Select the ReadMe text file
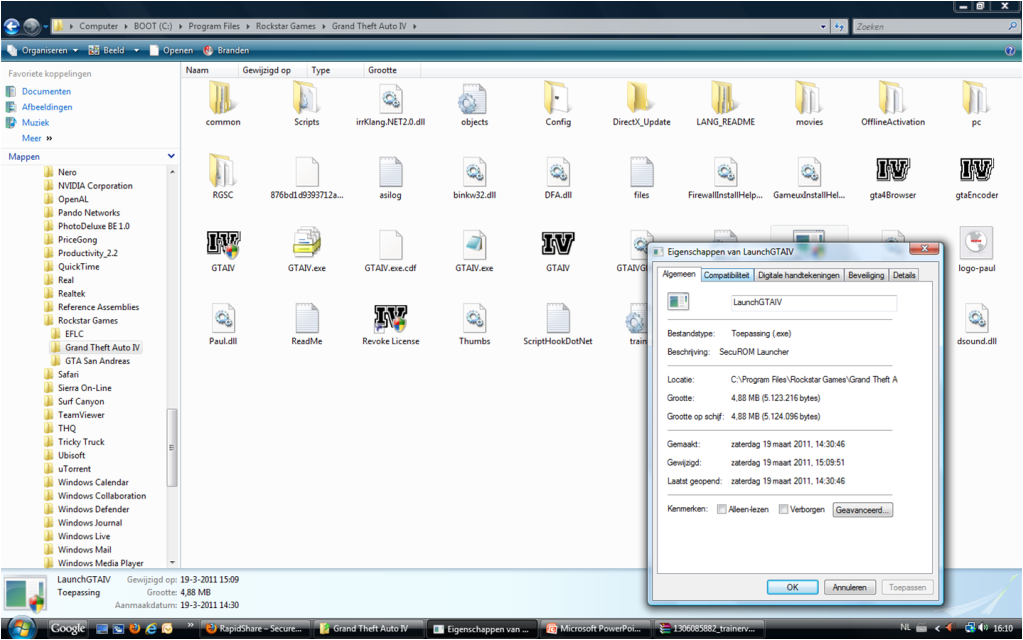This screenshot has height=640, width=1023. pos(307,324)
